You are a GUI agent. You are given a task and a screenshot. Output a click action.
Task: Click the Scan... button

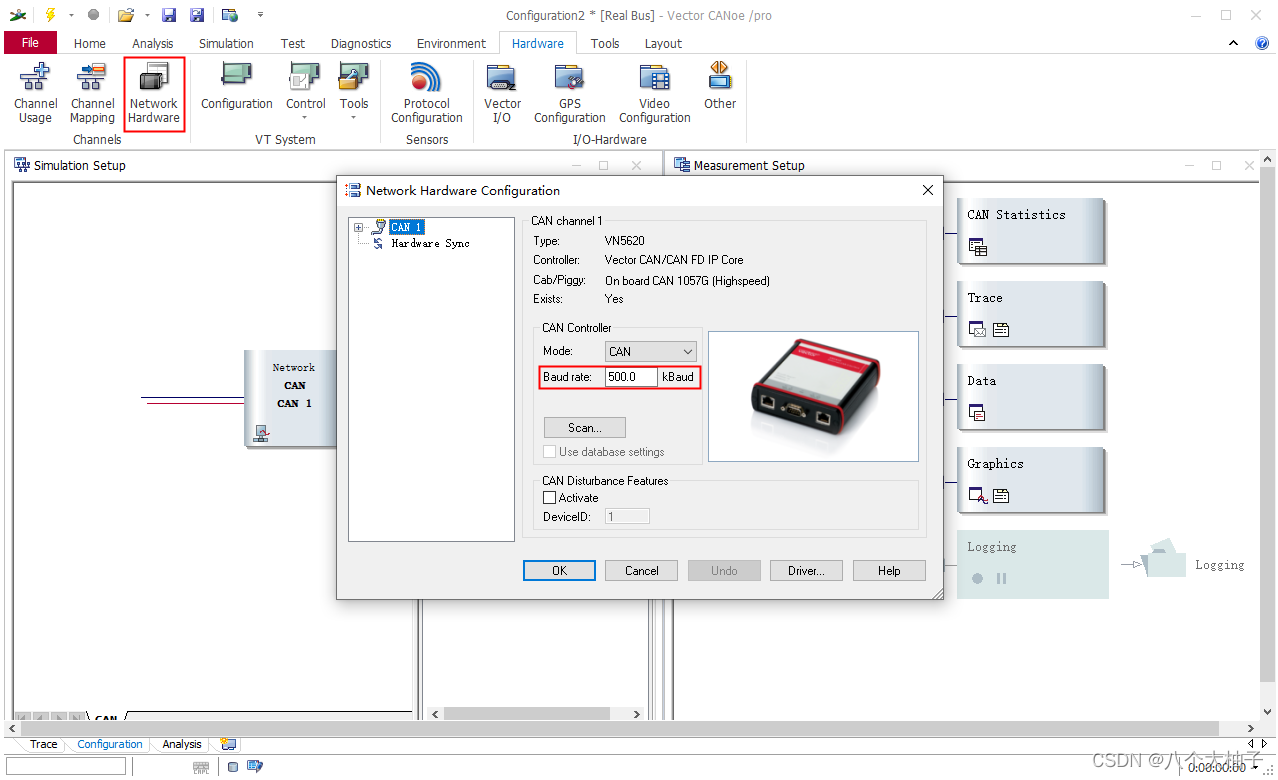tap(585, 427)
